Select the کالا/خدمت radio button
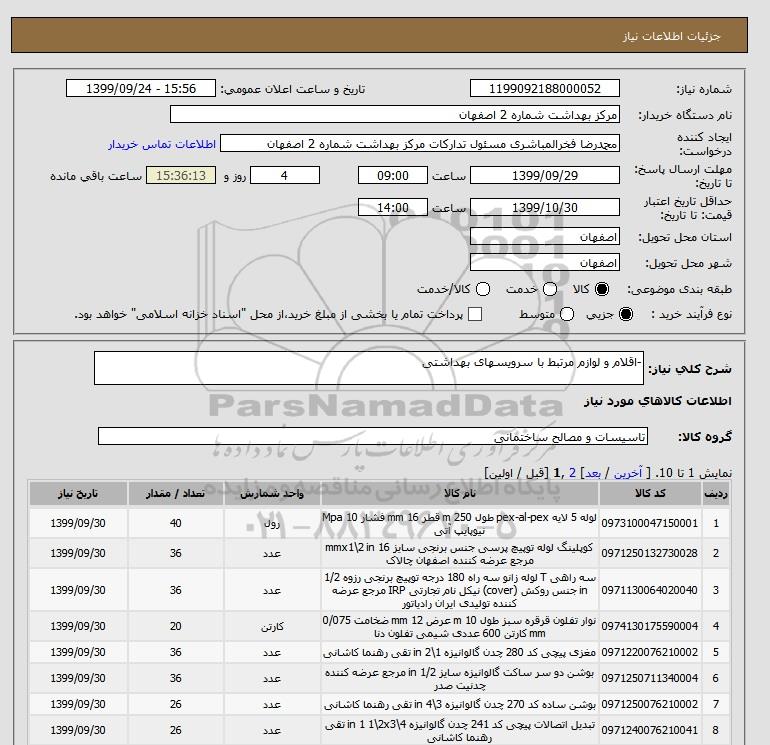This screenshot has height=745, width=770. [x=483, y=289]
